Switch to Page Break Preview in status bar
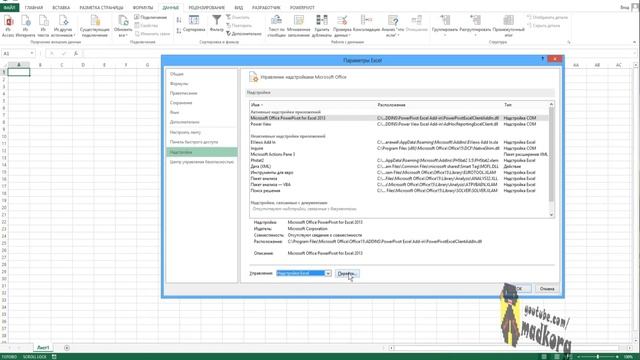 tap(569, 357)
